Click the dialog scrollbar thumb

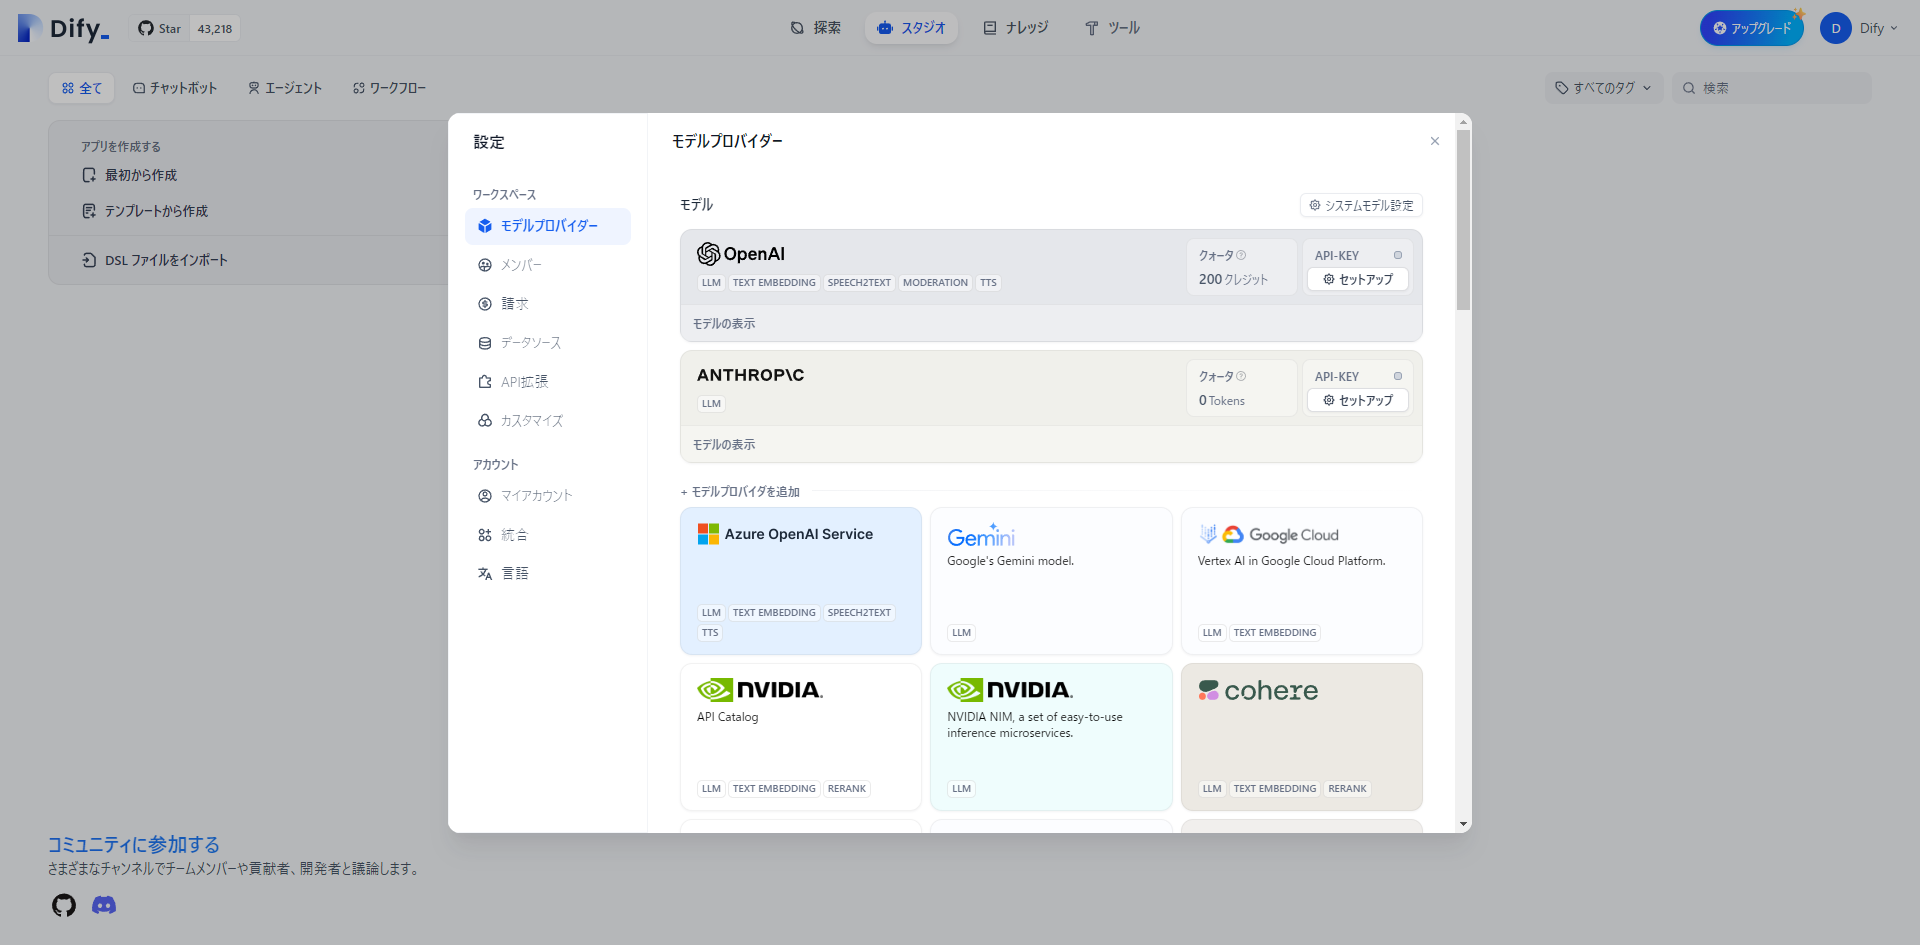point(1463,220)
